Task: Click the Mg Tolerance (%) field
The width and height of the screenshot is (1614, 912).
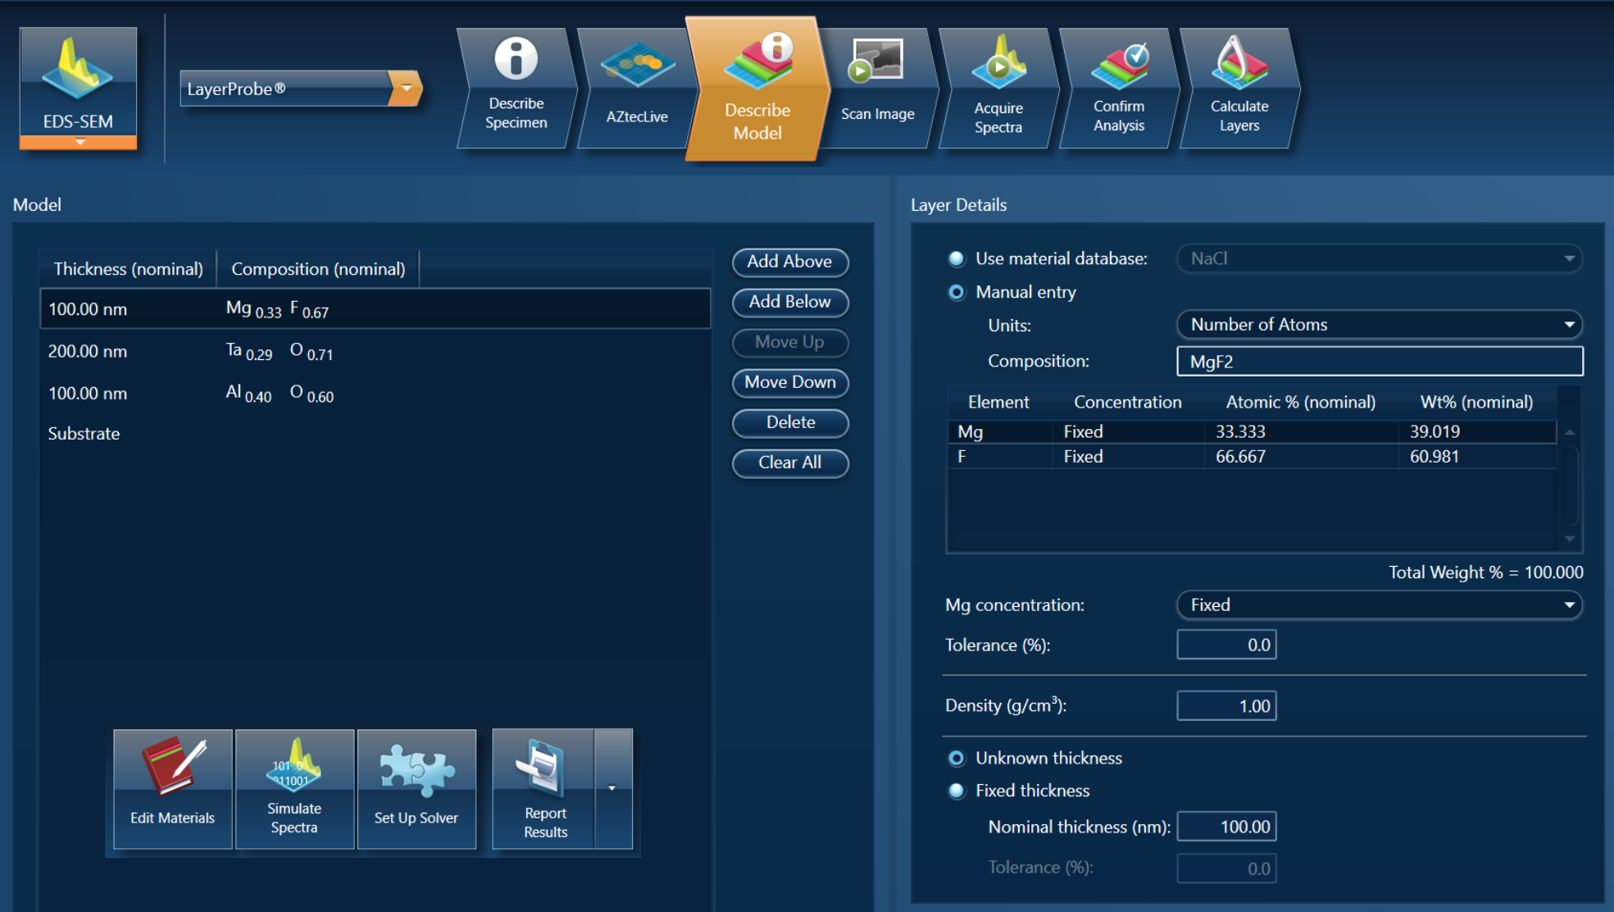Action: coord(1226,645)
